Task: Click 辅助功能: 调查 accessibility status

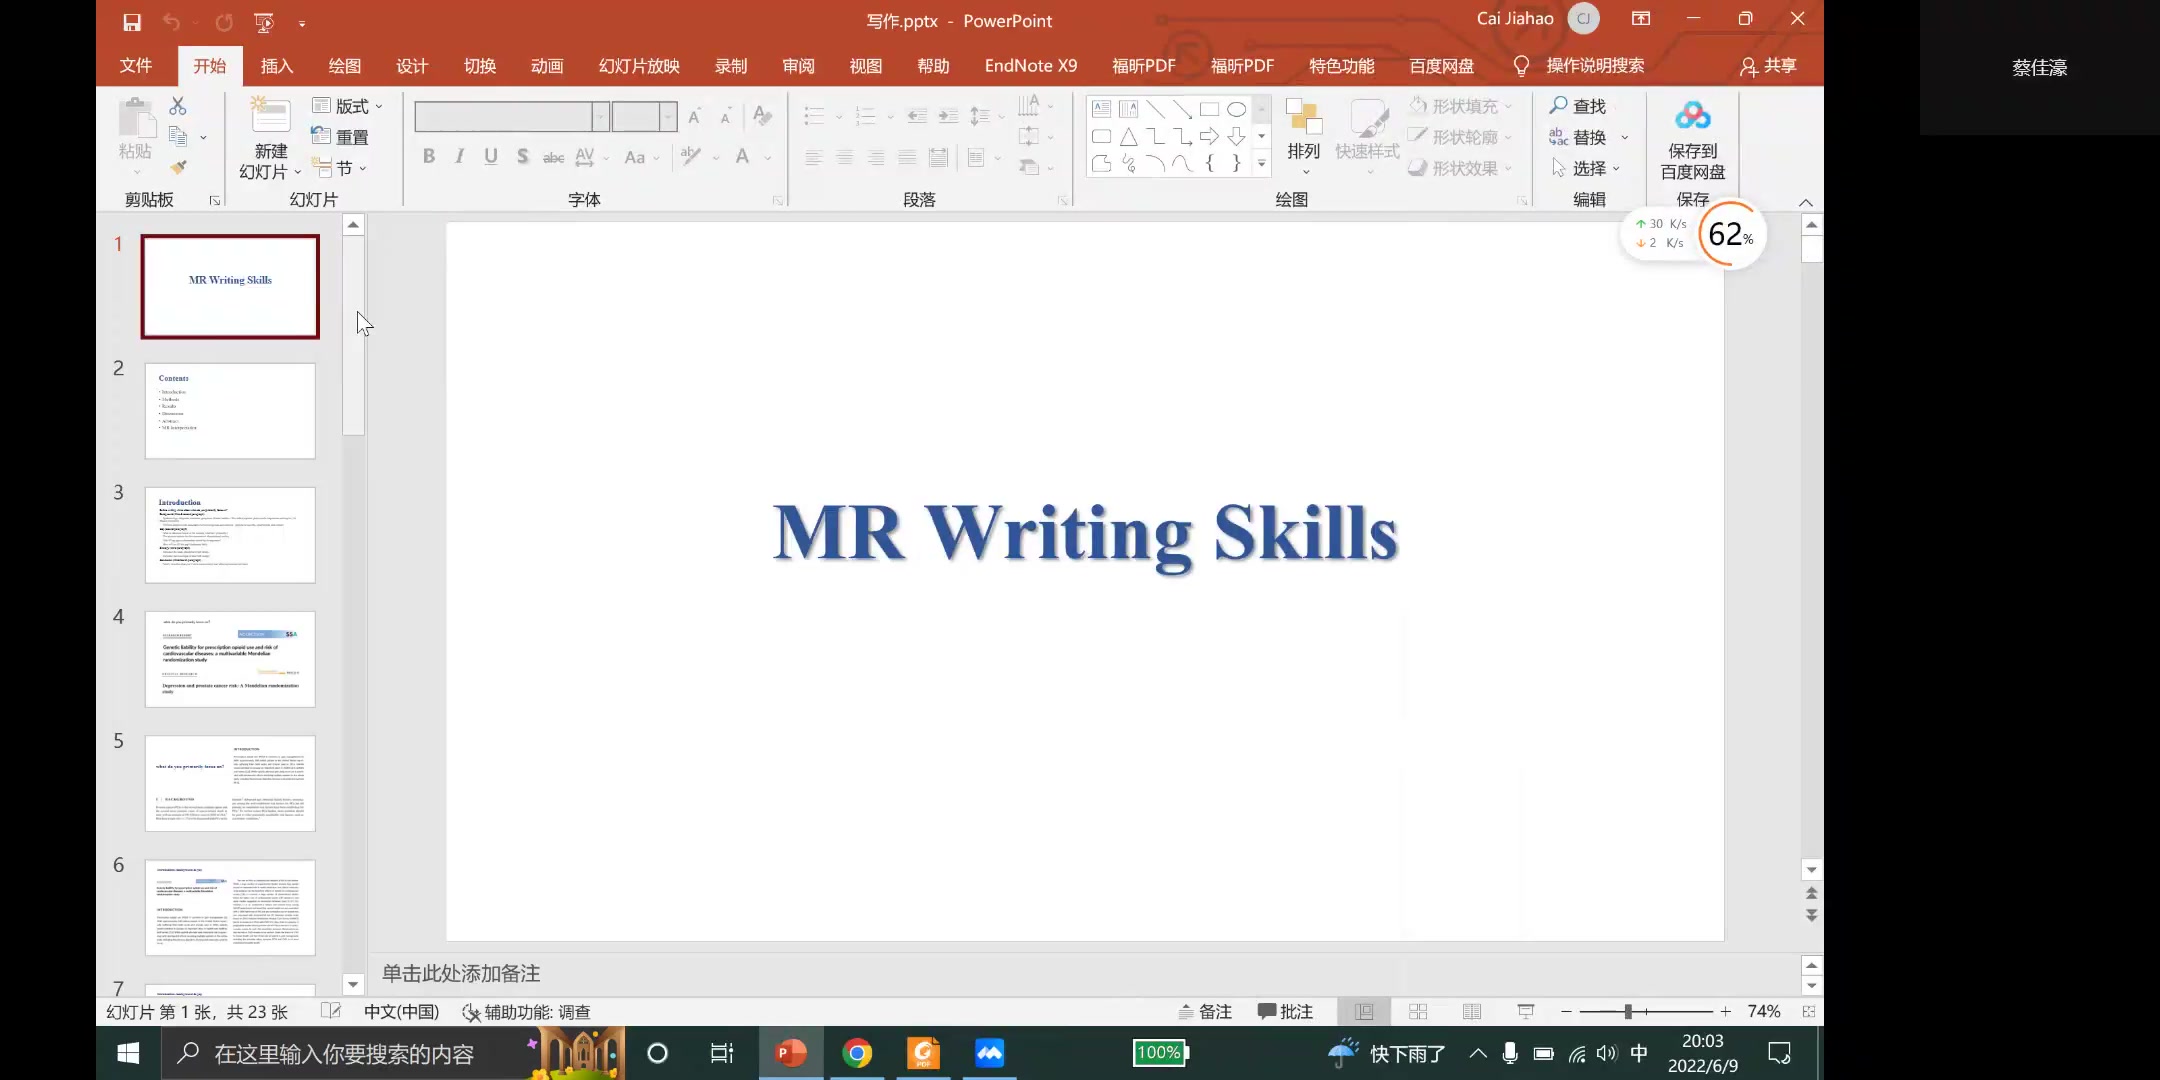Action: click(x=527, y=1011)
